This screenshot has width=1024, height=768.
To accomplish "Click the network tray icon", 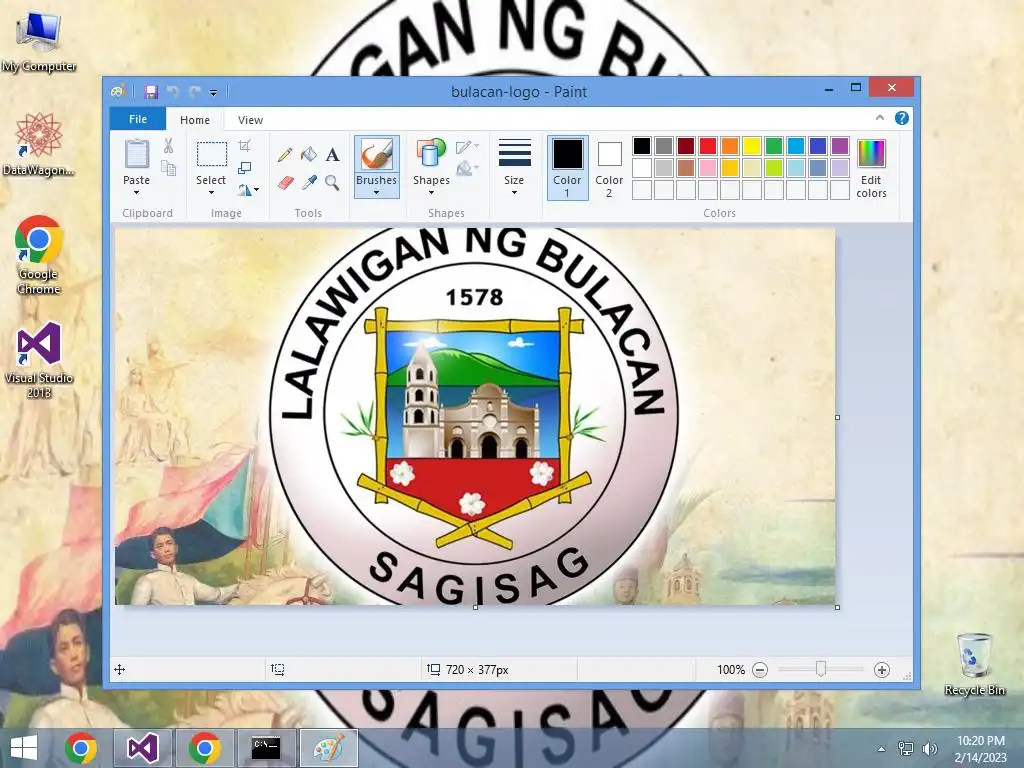I will pyautogui.click(x=906, y=748).
